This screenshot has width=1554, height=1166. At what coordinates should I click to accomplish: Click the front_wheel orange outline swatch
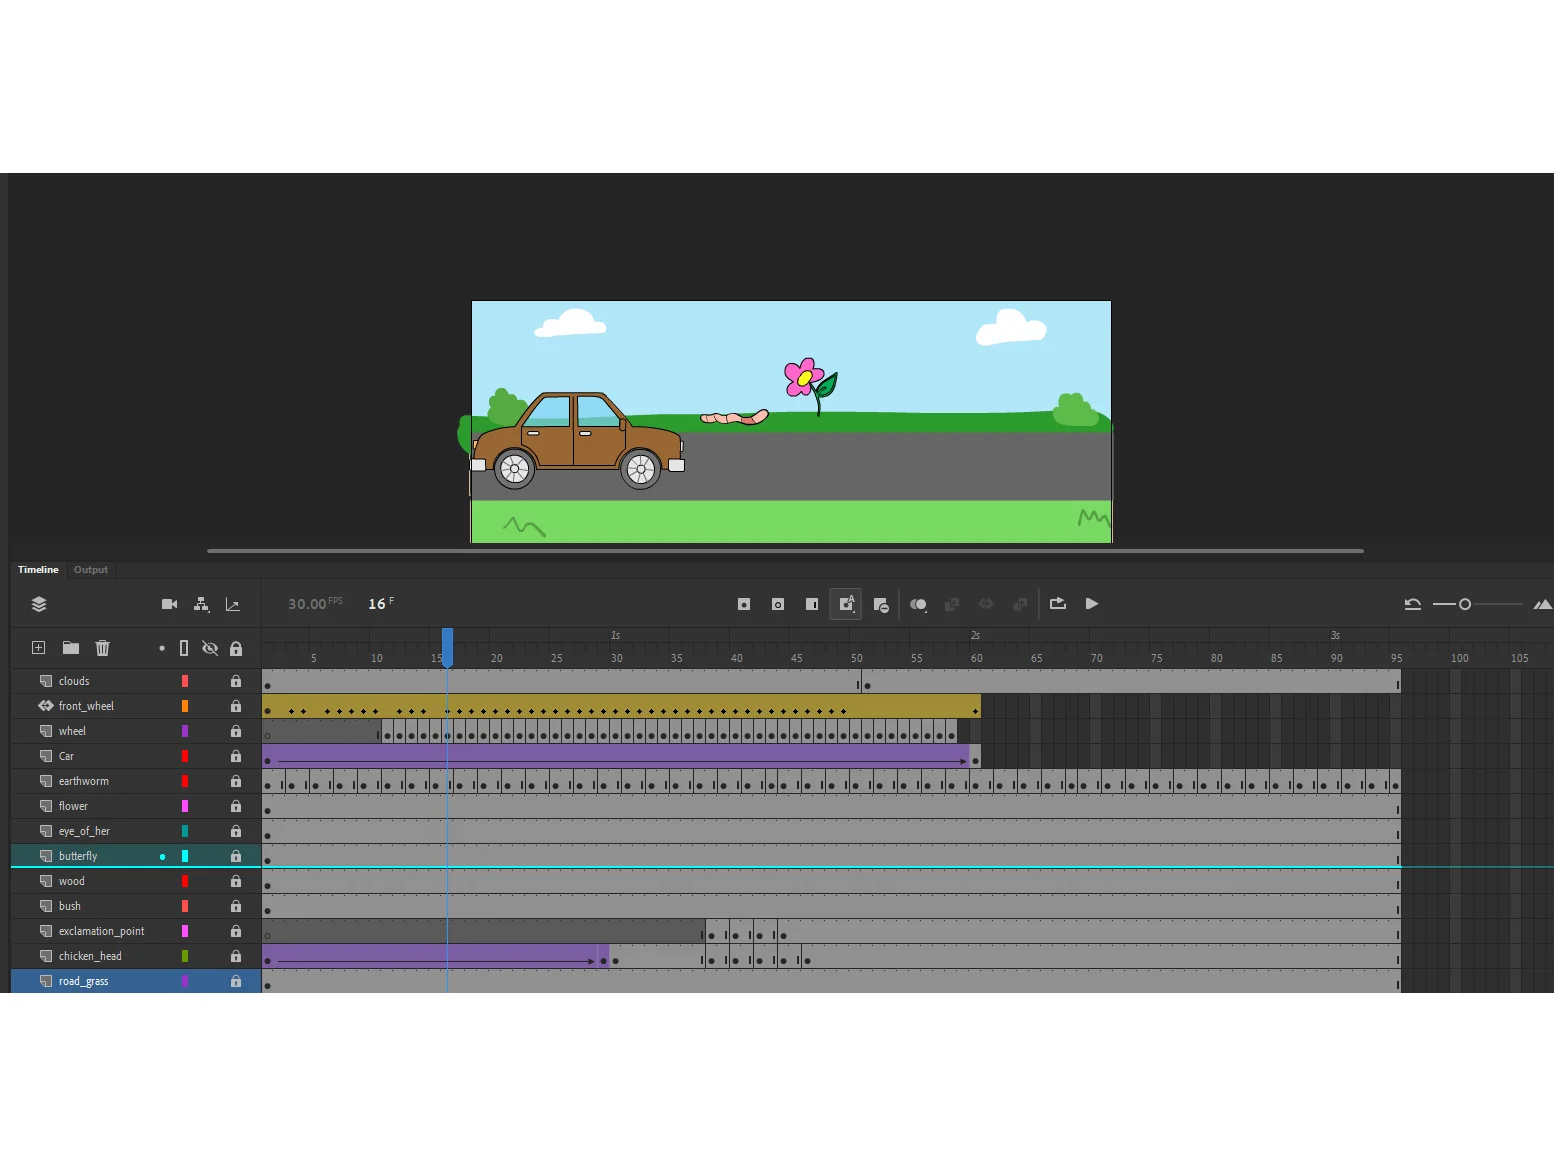click(185, 706)
